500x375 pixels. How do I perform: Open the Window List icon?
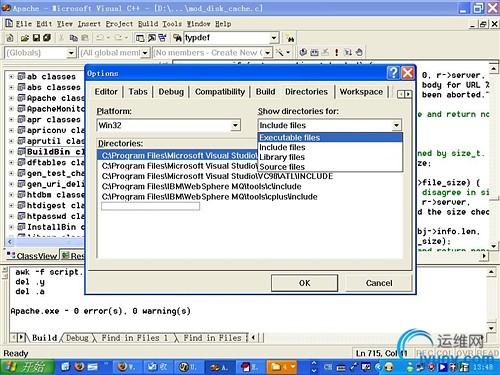(x=162, y=38)
